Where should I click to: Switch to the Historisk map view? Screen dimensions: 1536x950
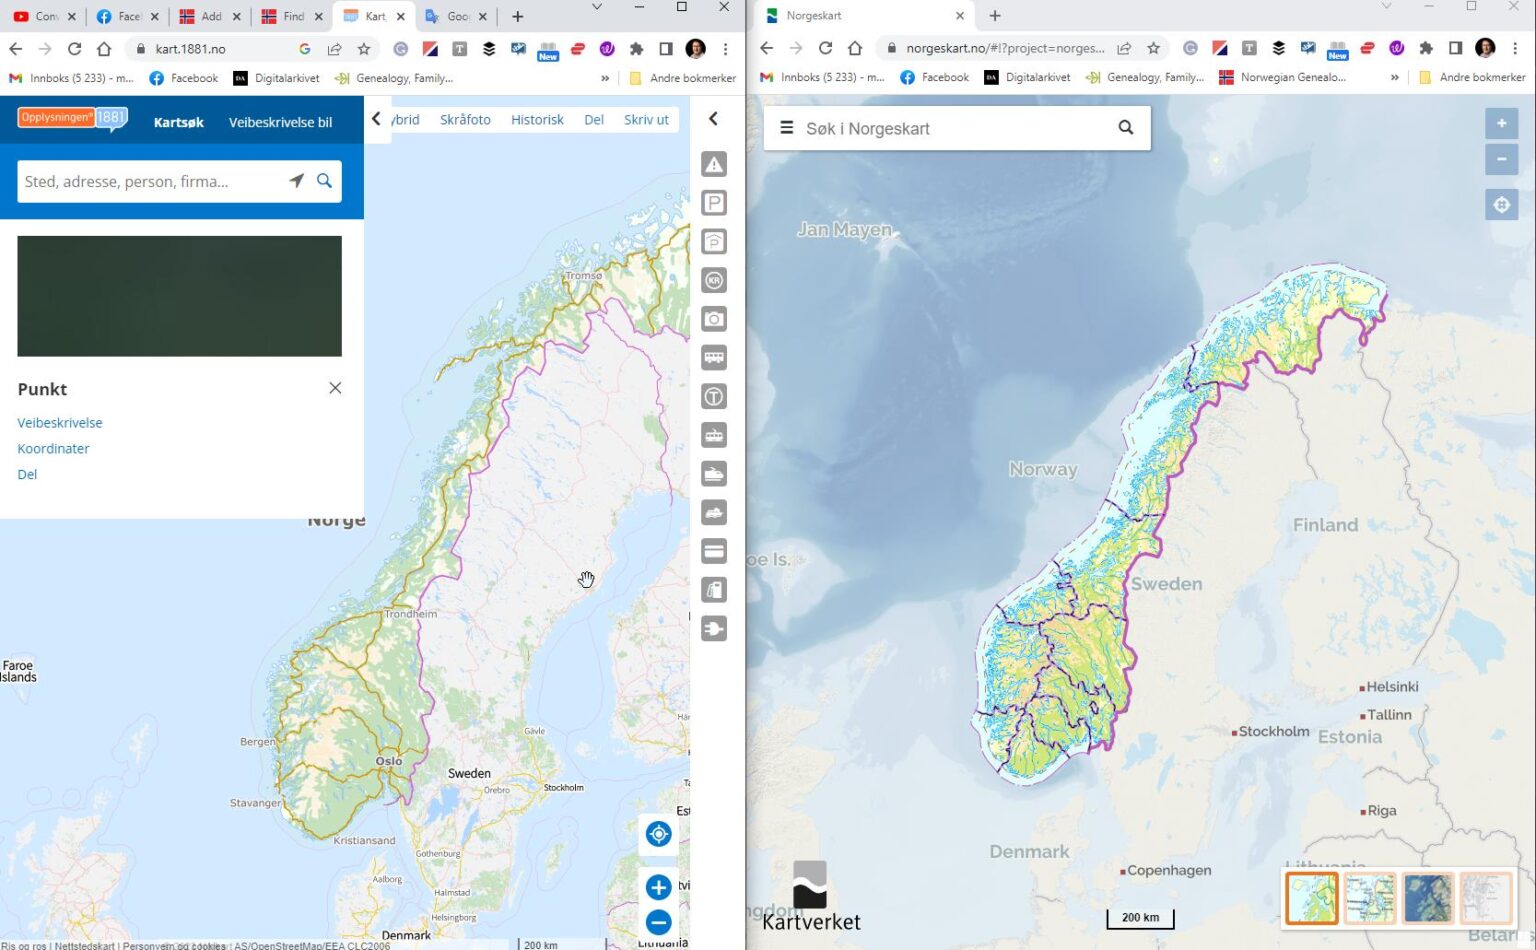(536, 119)
